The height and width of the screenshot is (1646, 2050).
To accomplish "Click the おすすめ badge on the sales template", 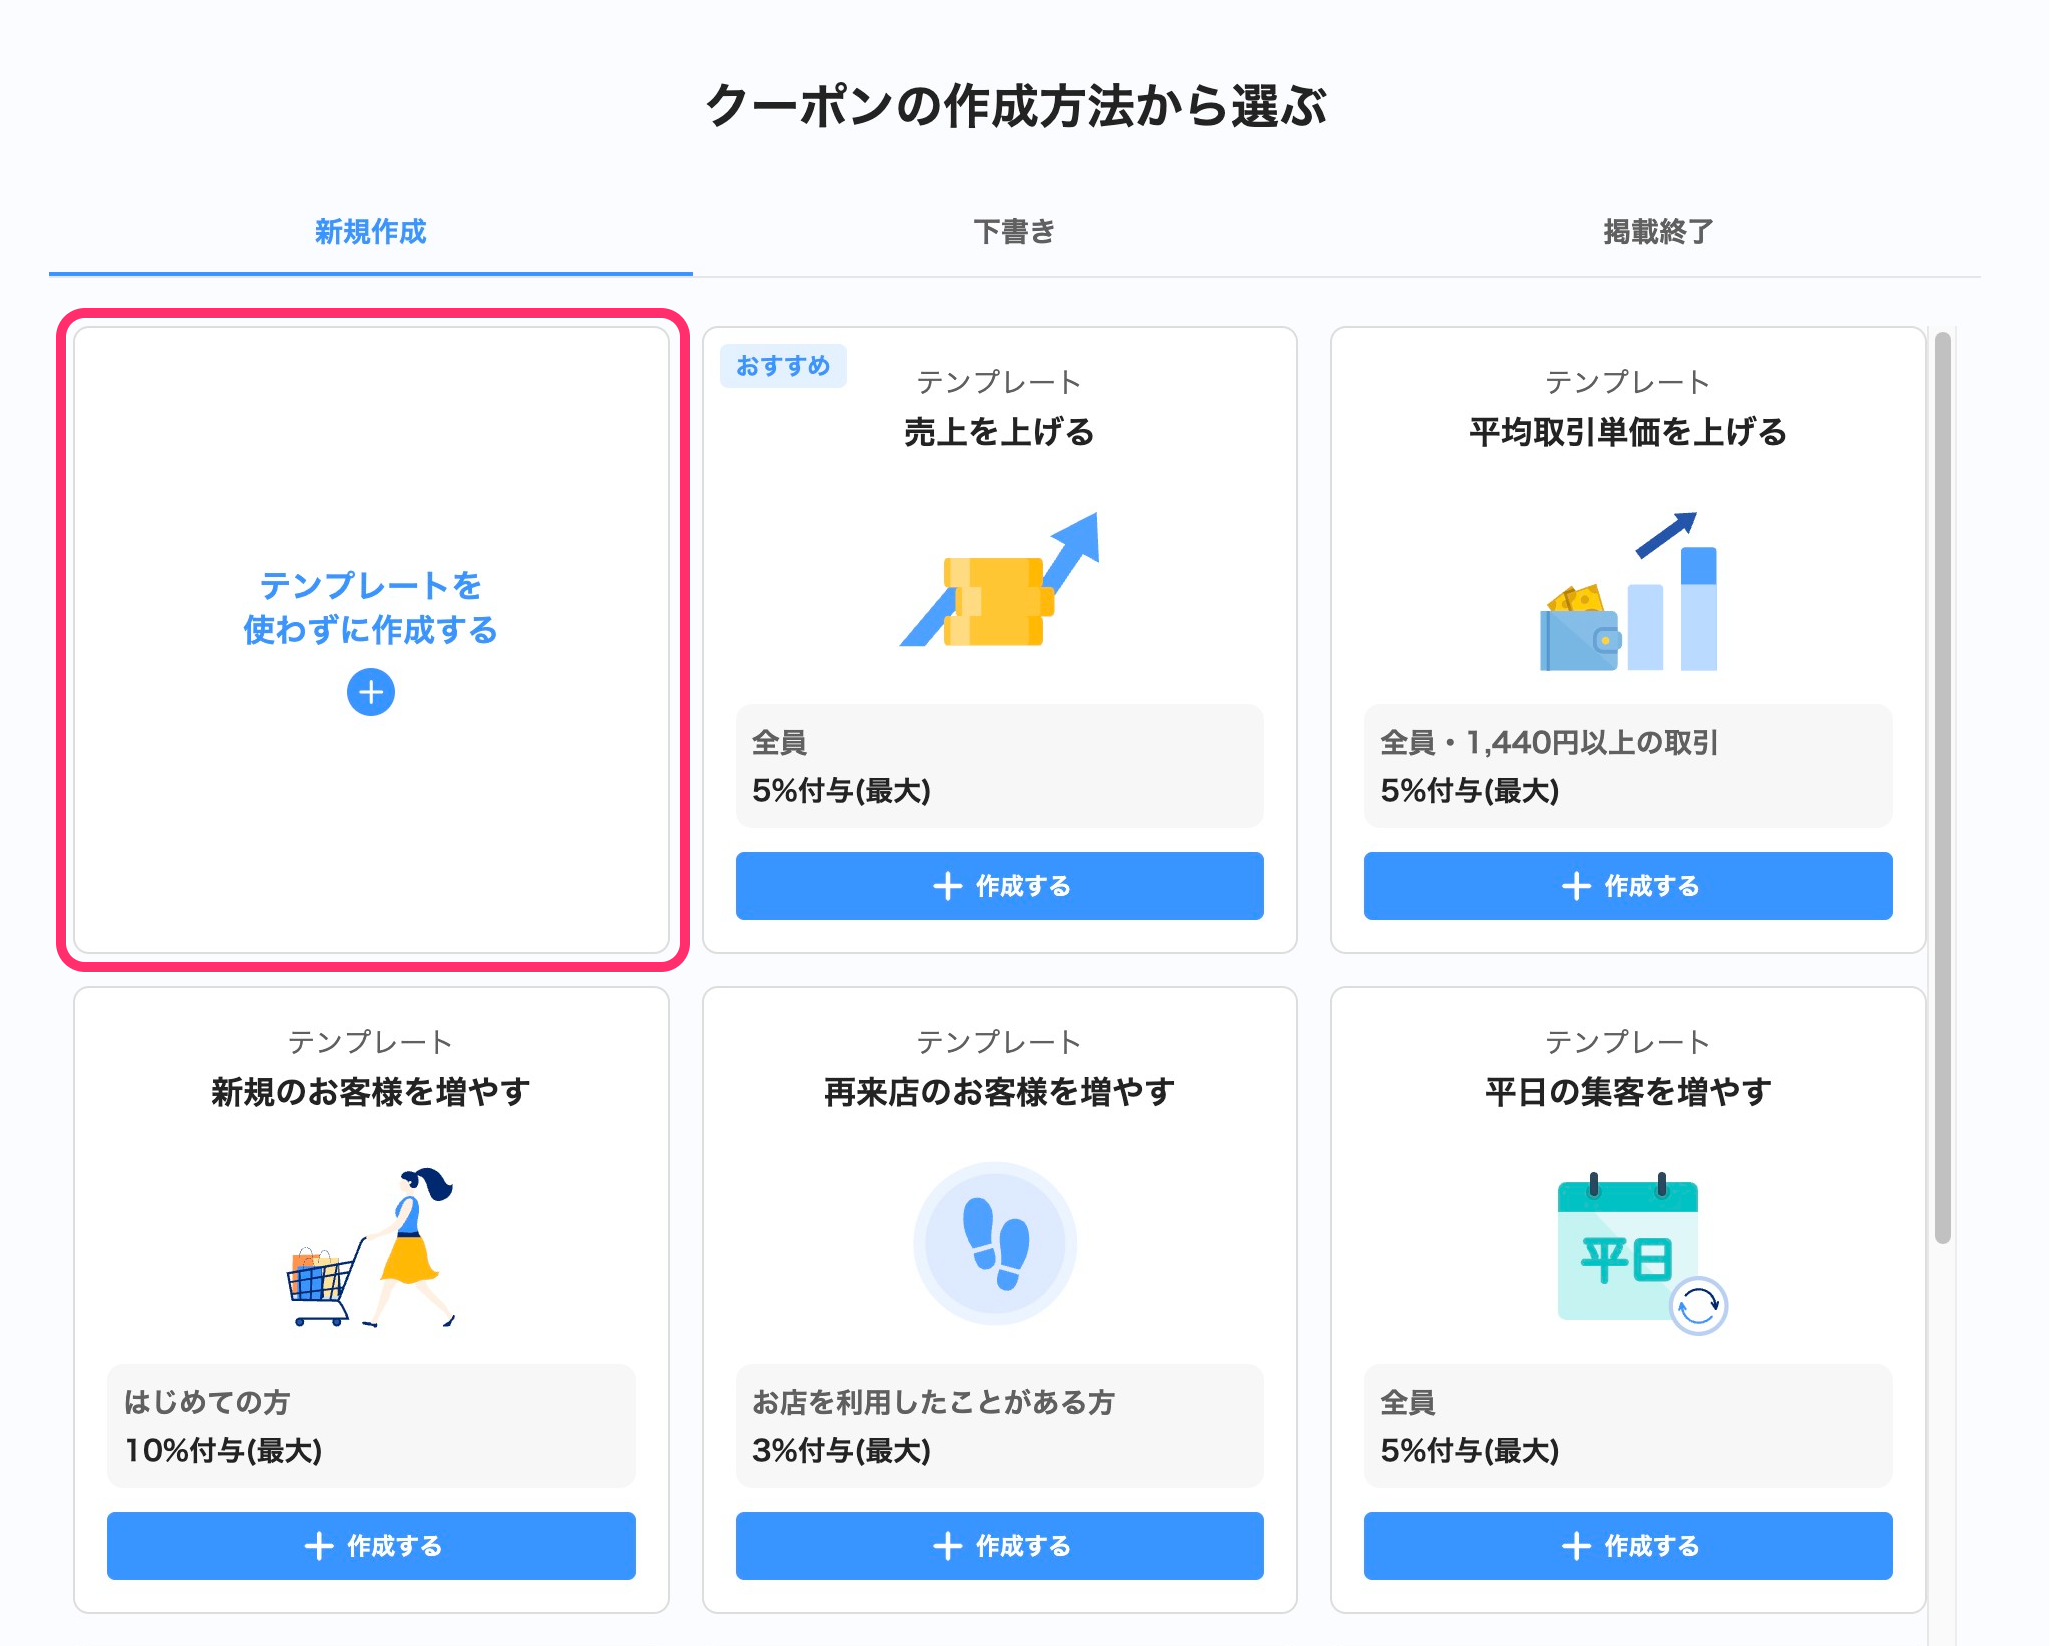I will [783, 366].
